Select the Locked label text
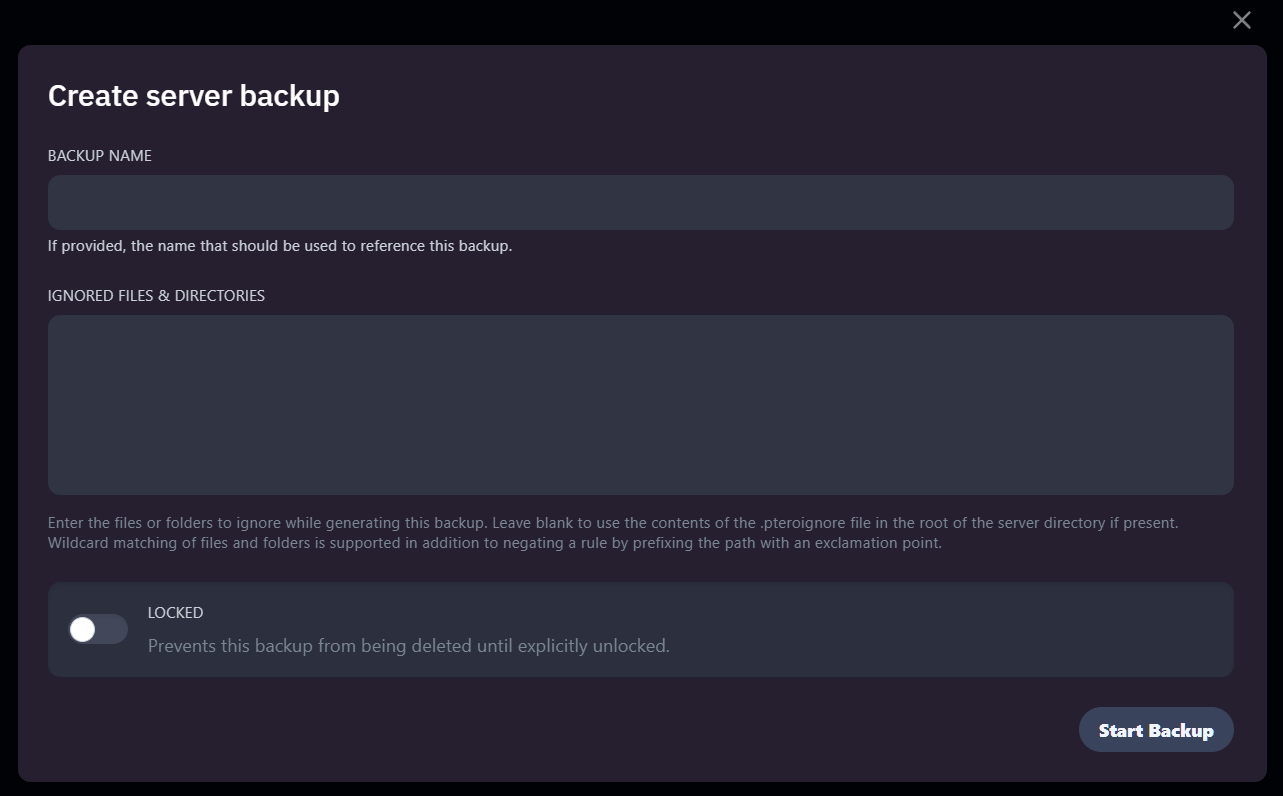Image resolution: width=1283 pixels, height=796 pixels. pyautogui.click(x=175, y=612)
